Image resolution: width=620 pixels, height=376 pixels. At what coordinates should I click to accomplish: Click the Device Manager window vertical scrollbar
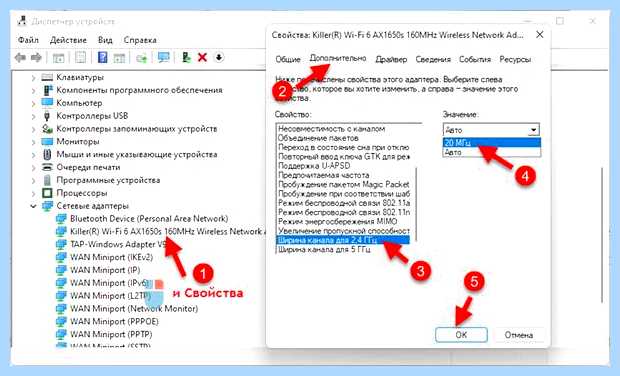click(x=602, y=235)
